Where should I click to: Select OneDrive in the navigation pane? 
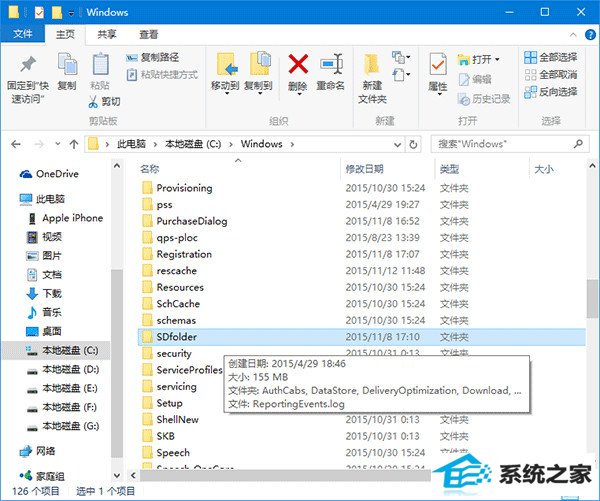(49, 174)
